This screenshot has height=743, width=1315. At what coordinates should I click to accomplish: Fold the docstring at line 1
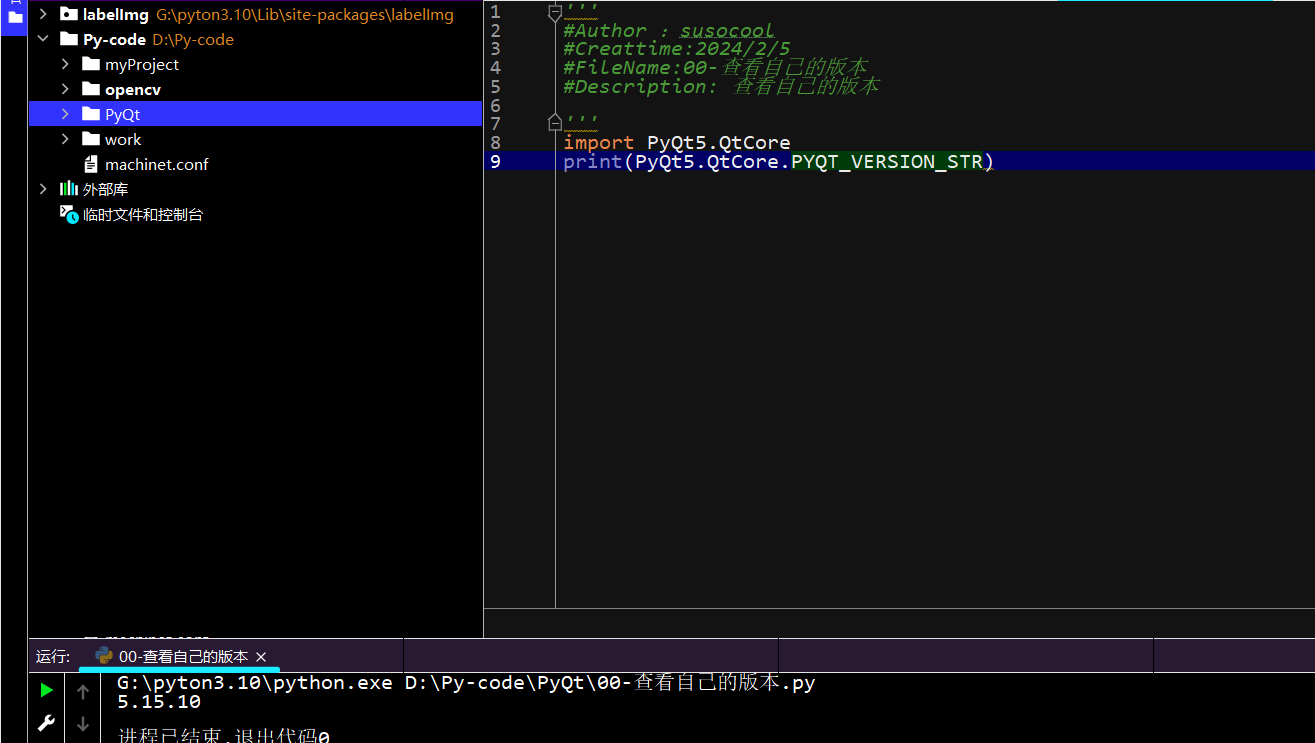click(x=555, y=13)
